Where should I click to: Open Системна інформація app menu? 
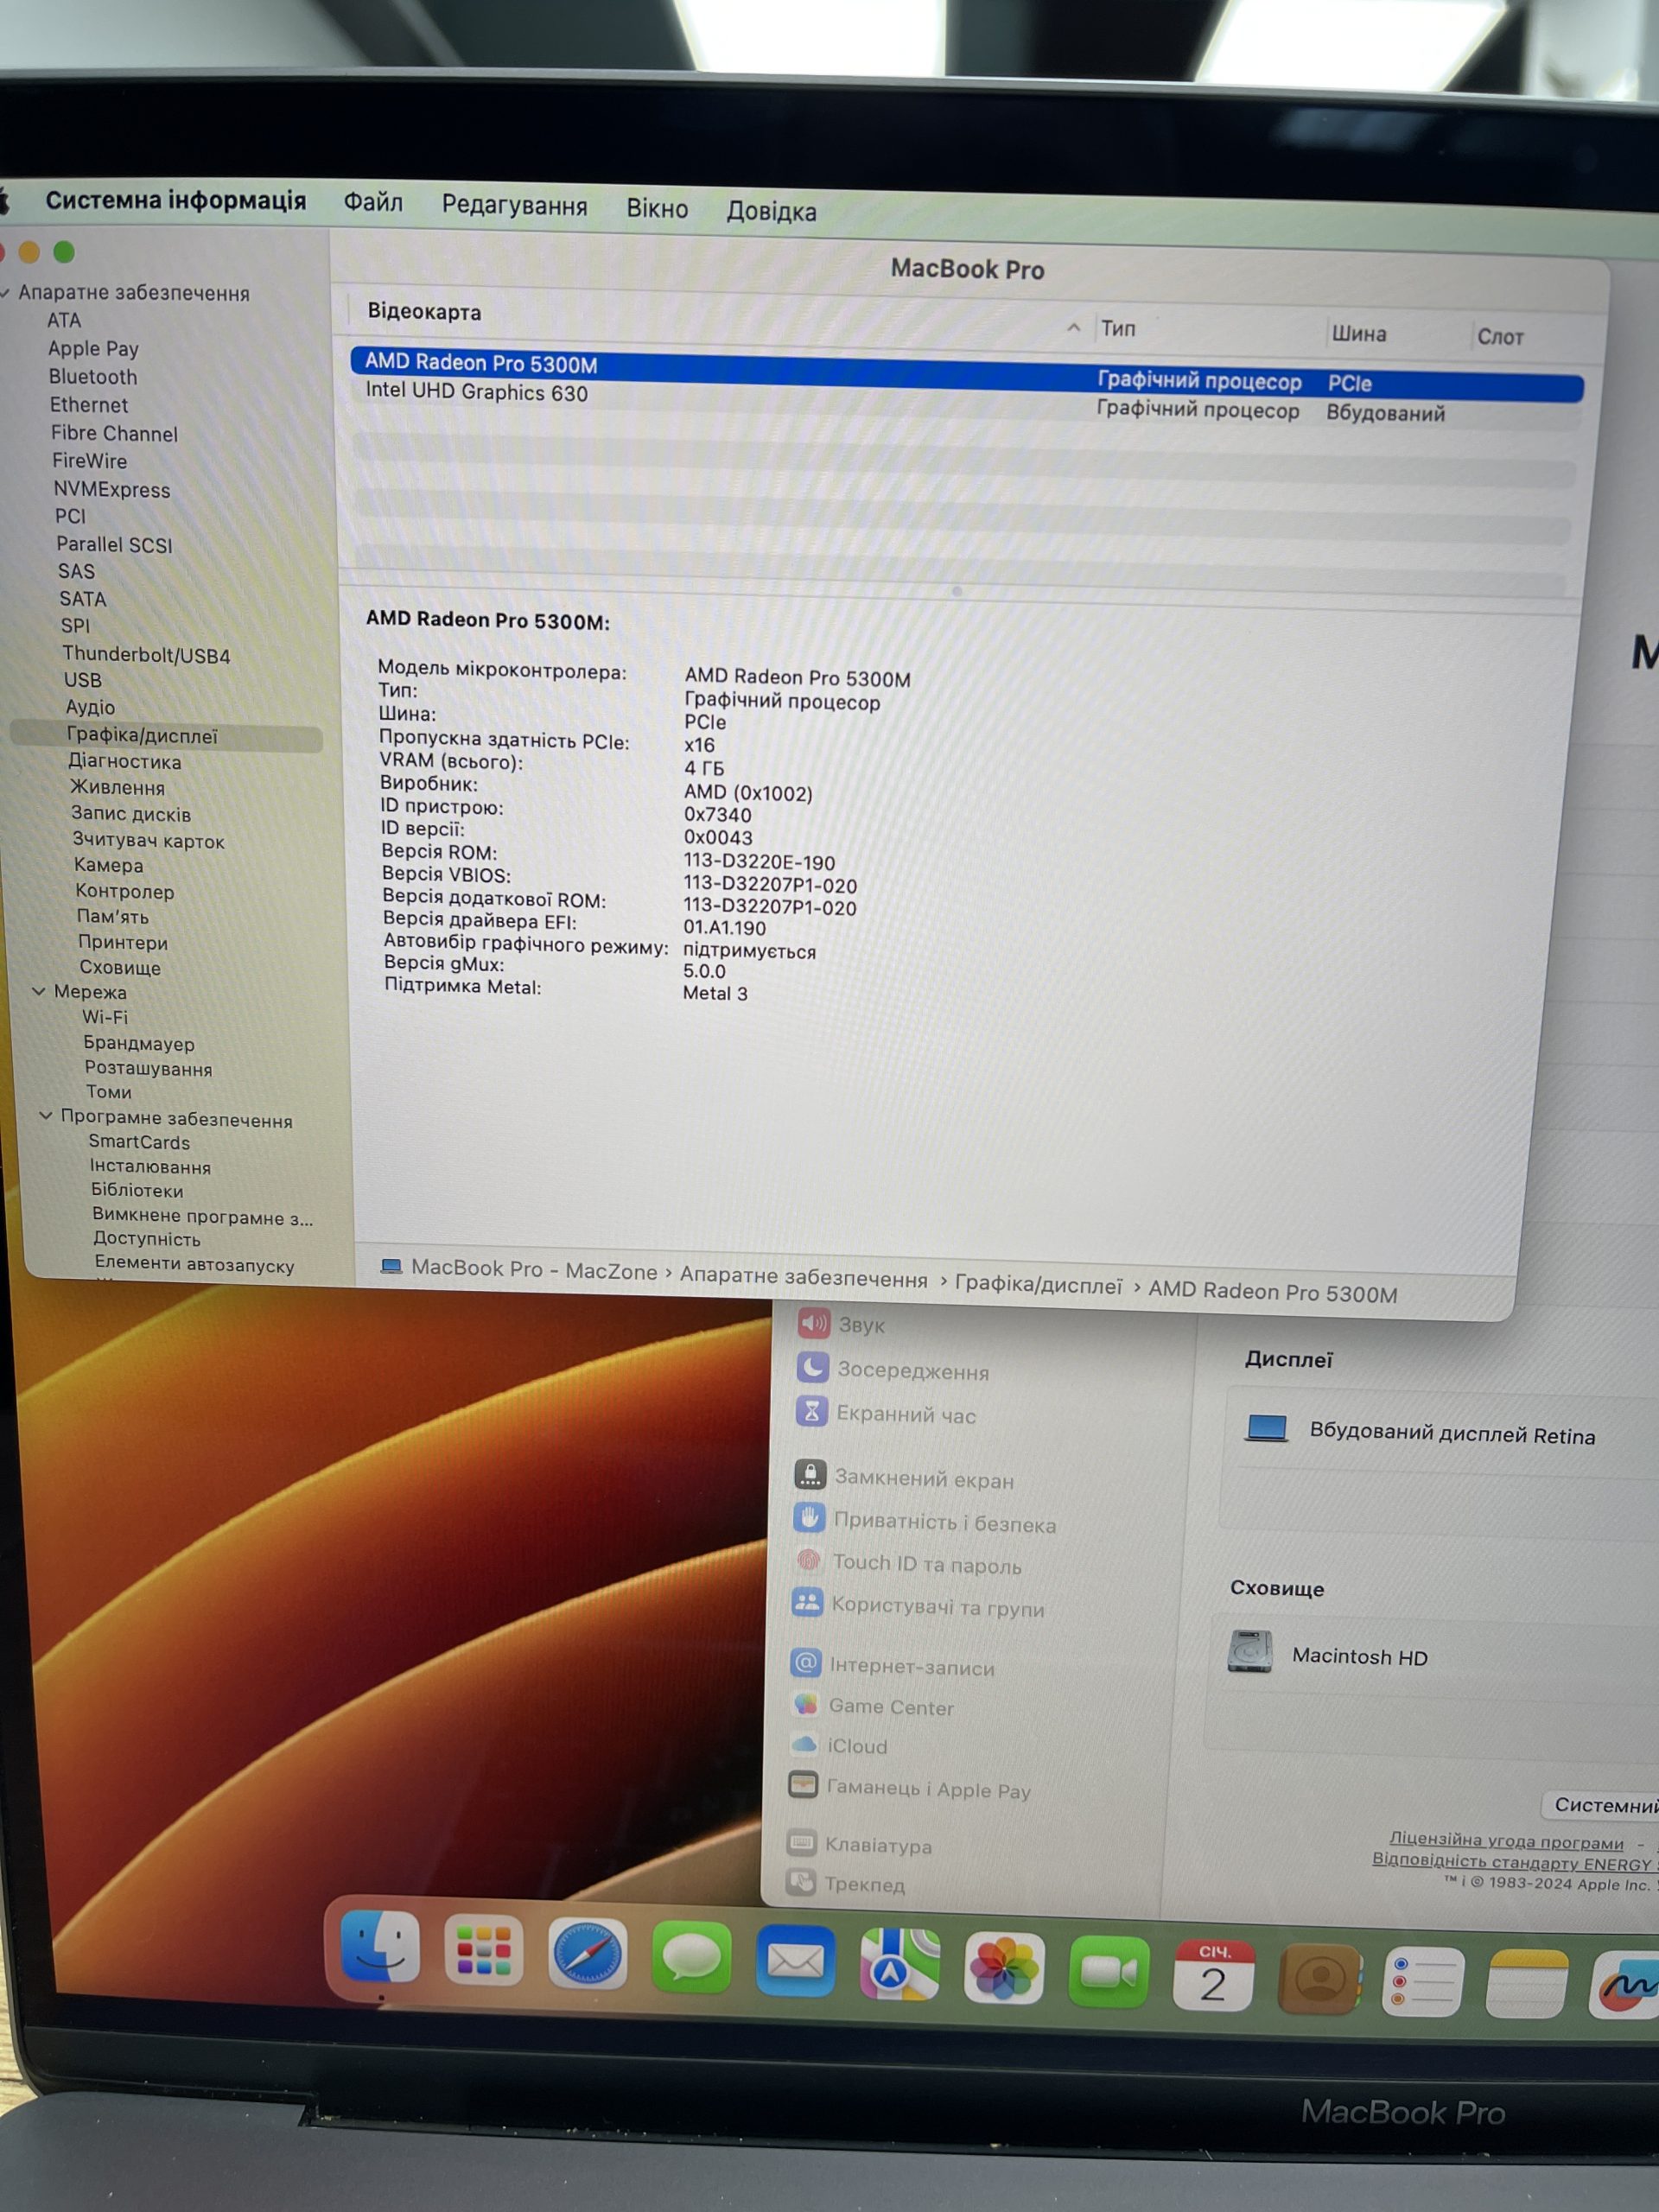coord(175,200)
